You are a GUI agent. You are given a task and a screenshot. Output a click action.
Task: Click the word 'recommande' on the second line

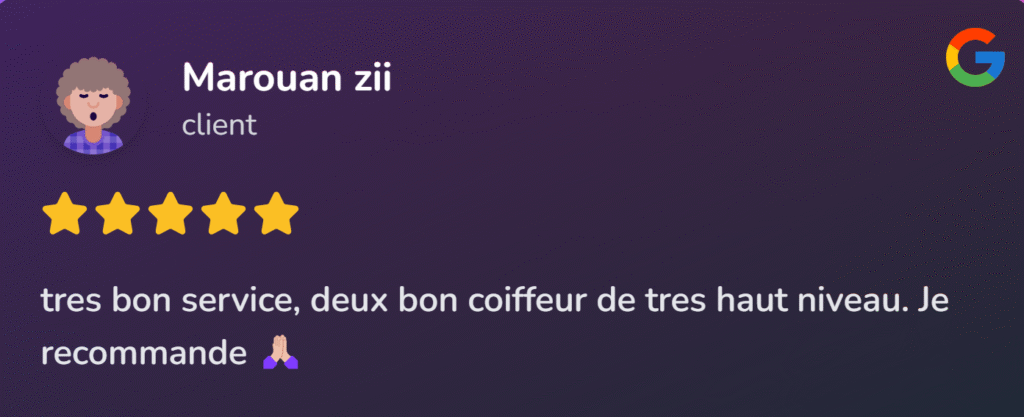[x=144, y=354]
